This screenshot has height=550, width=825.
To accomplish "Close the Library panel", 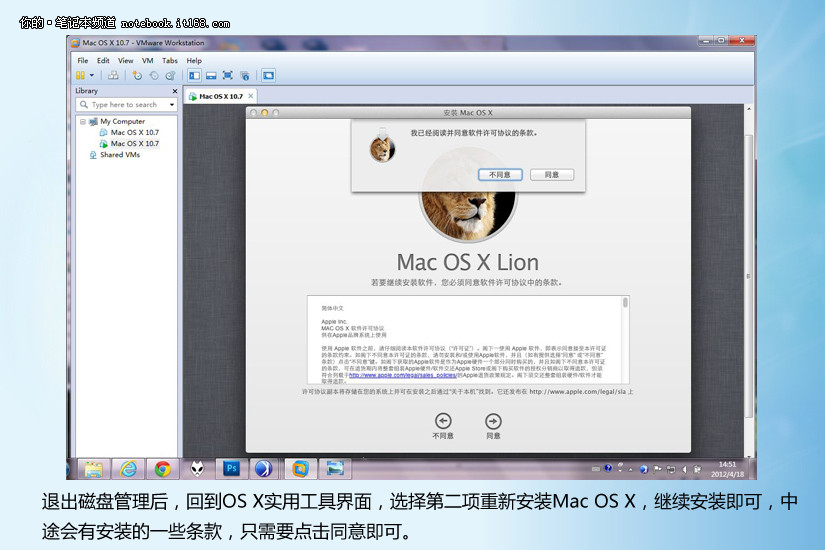I will pyautogui.click(x=175, y=91).
